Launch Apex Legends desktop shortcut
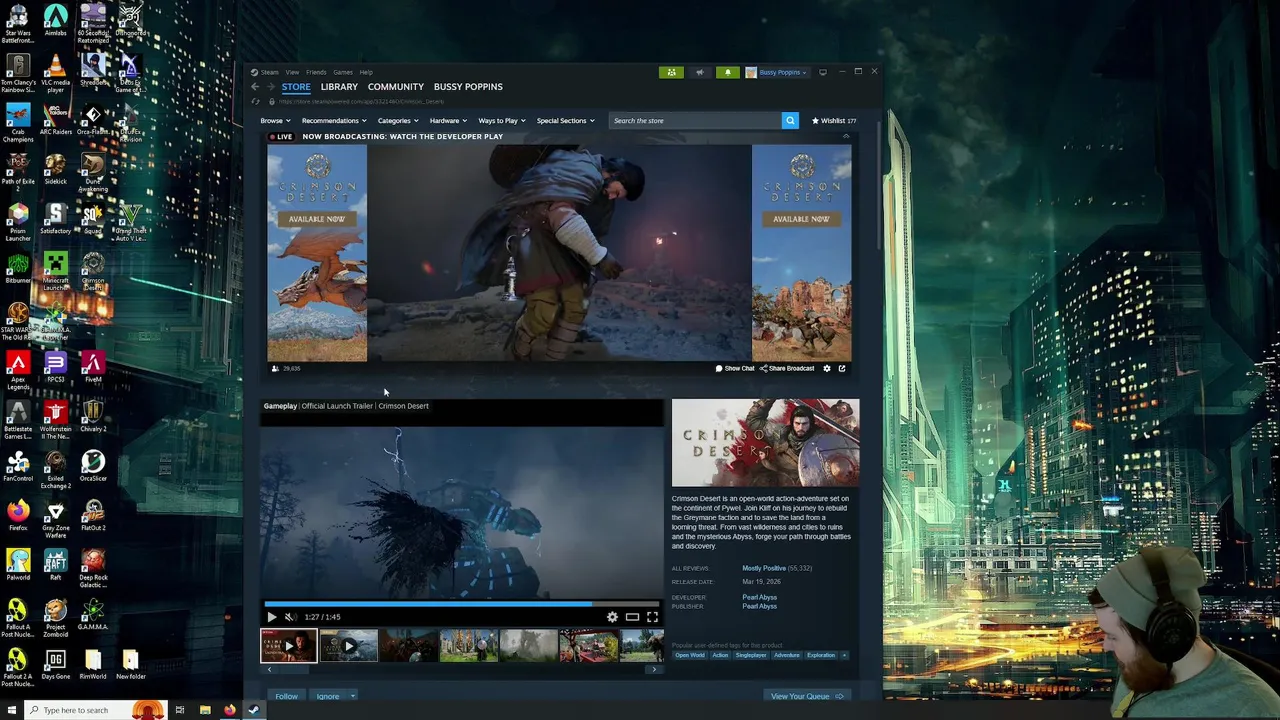1280x720 pixels. 17,370
